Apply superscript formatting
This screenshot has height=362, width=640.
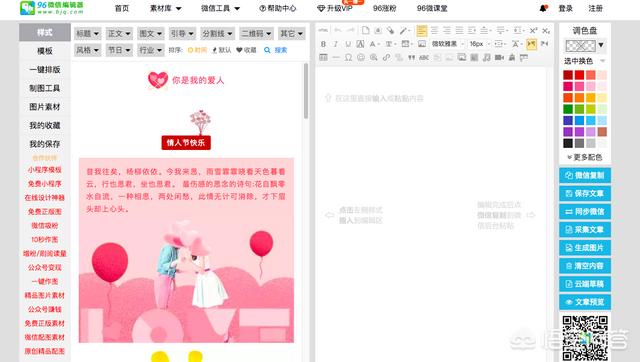tap(533, 31)
